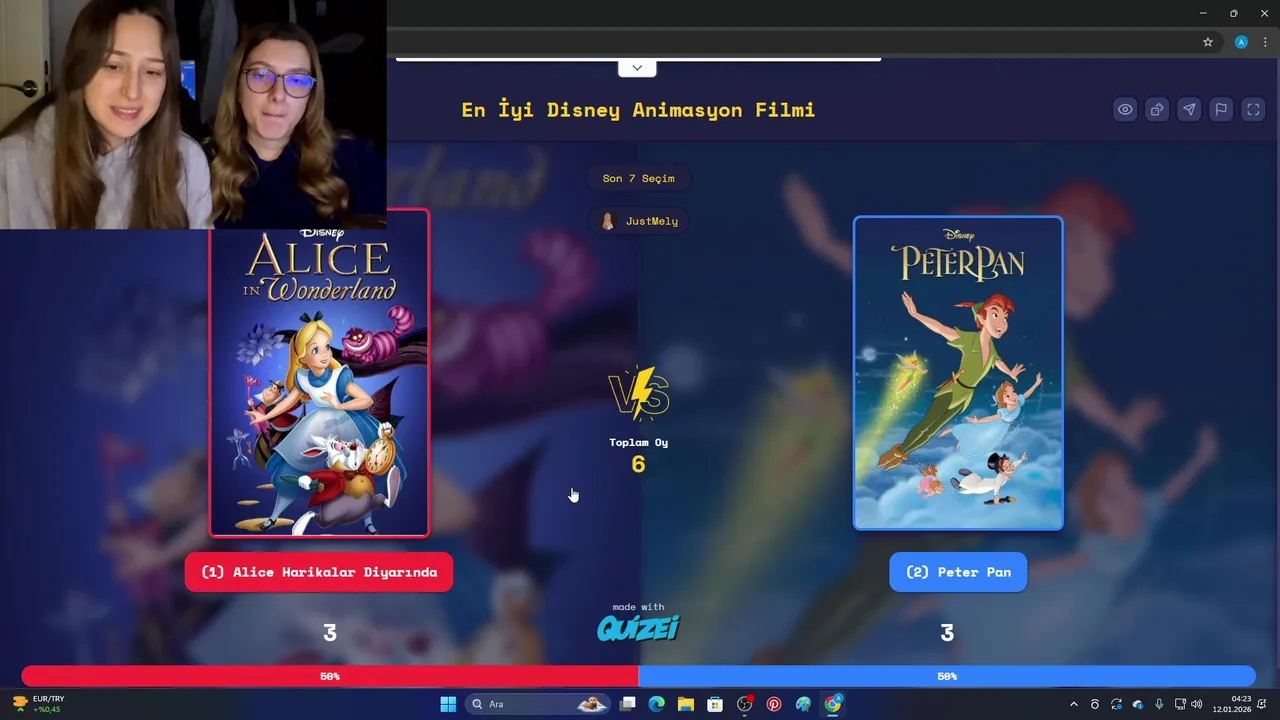Open Task View on taskbar
Viewport: 1280px width, 720px height.
627,704
